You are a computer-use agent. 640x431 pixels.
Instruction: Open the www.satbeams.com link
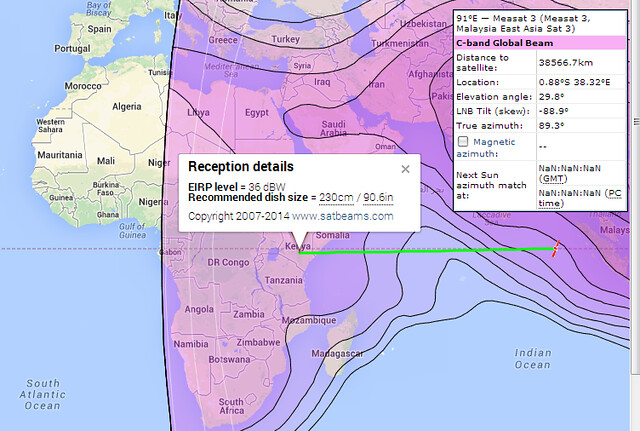click(x=342, y=216)
